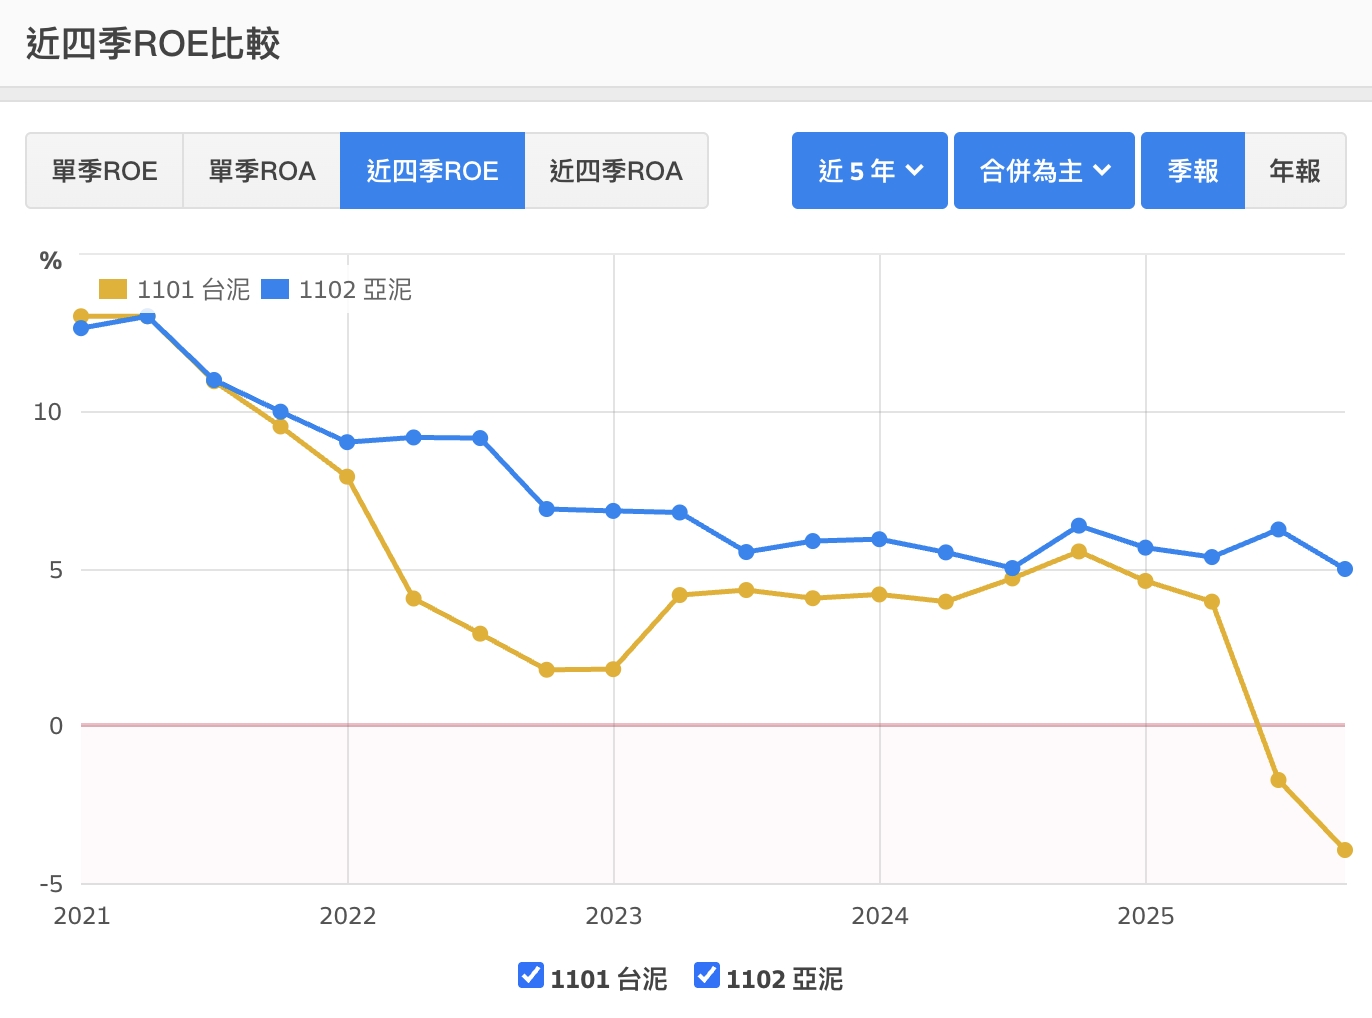Select the 季報 quarterly button
Screen dimensions: 1372x1018
[x=1193, y=171]
